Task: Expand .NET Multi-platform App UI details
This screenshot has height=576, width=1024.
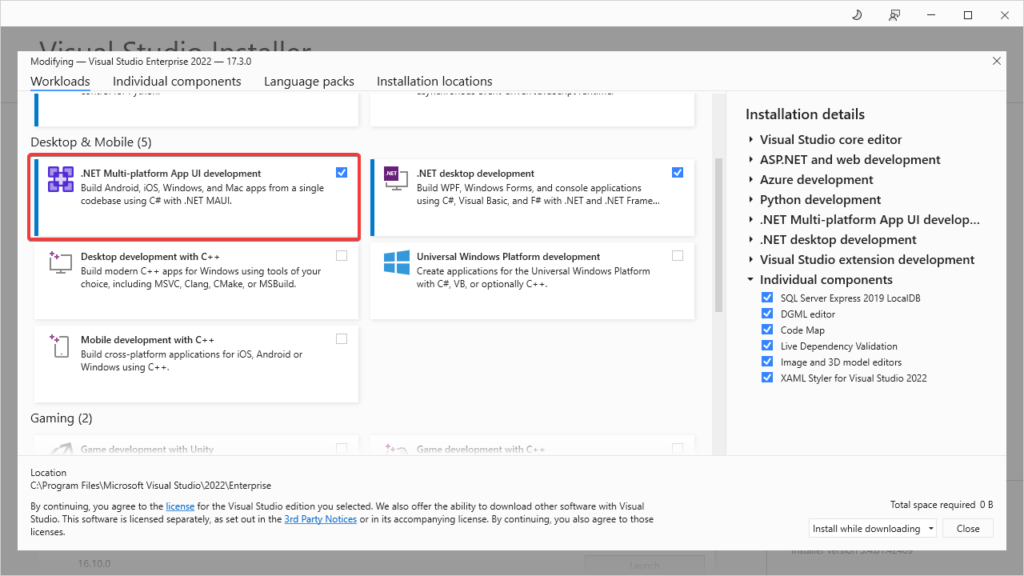Action: pos(751,219)
